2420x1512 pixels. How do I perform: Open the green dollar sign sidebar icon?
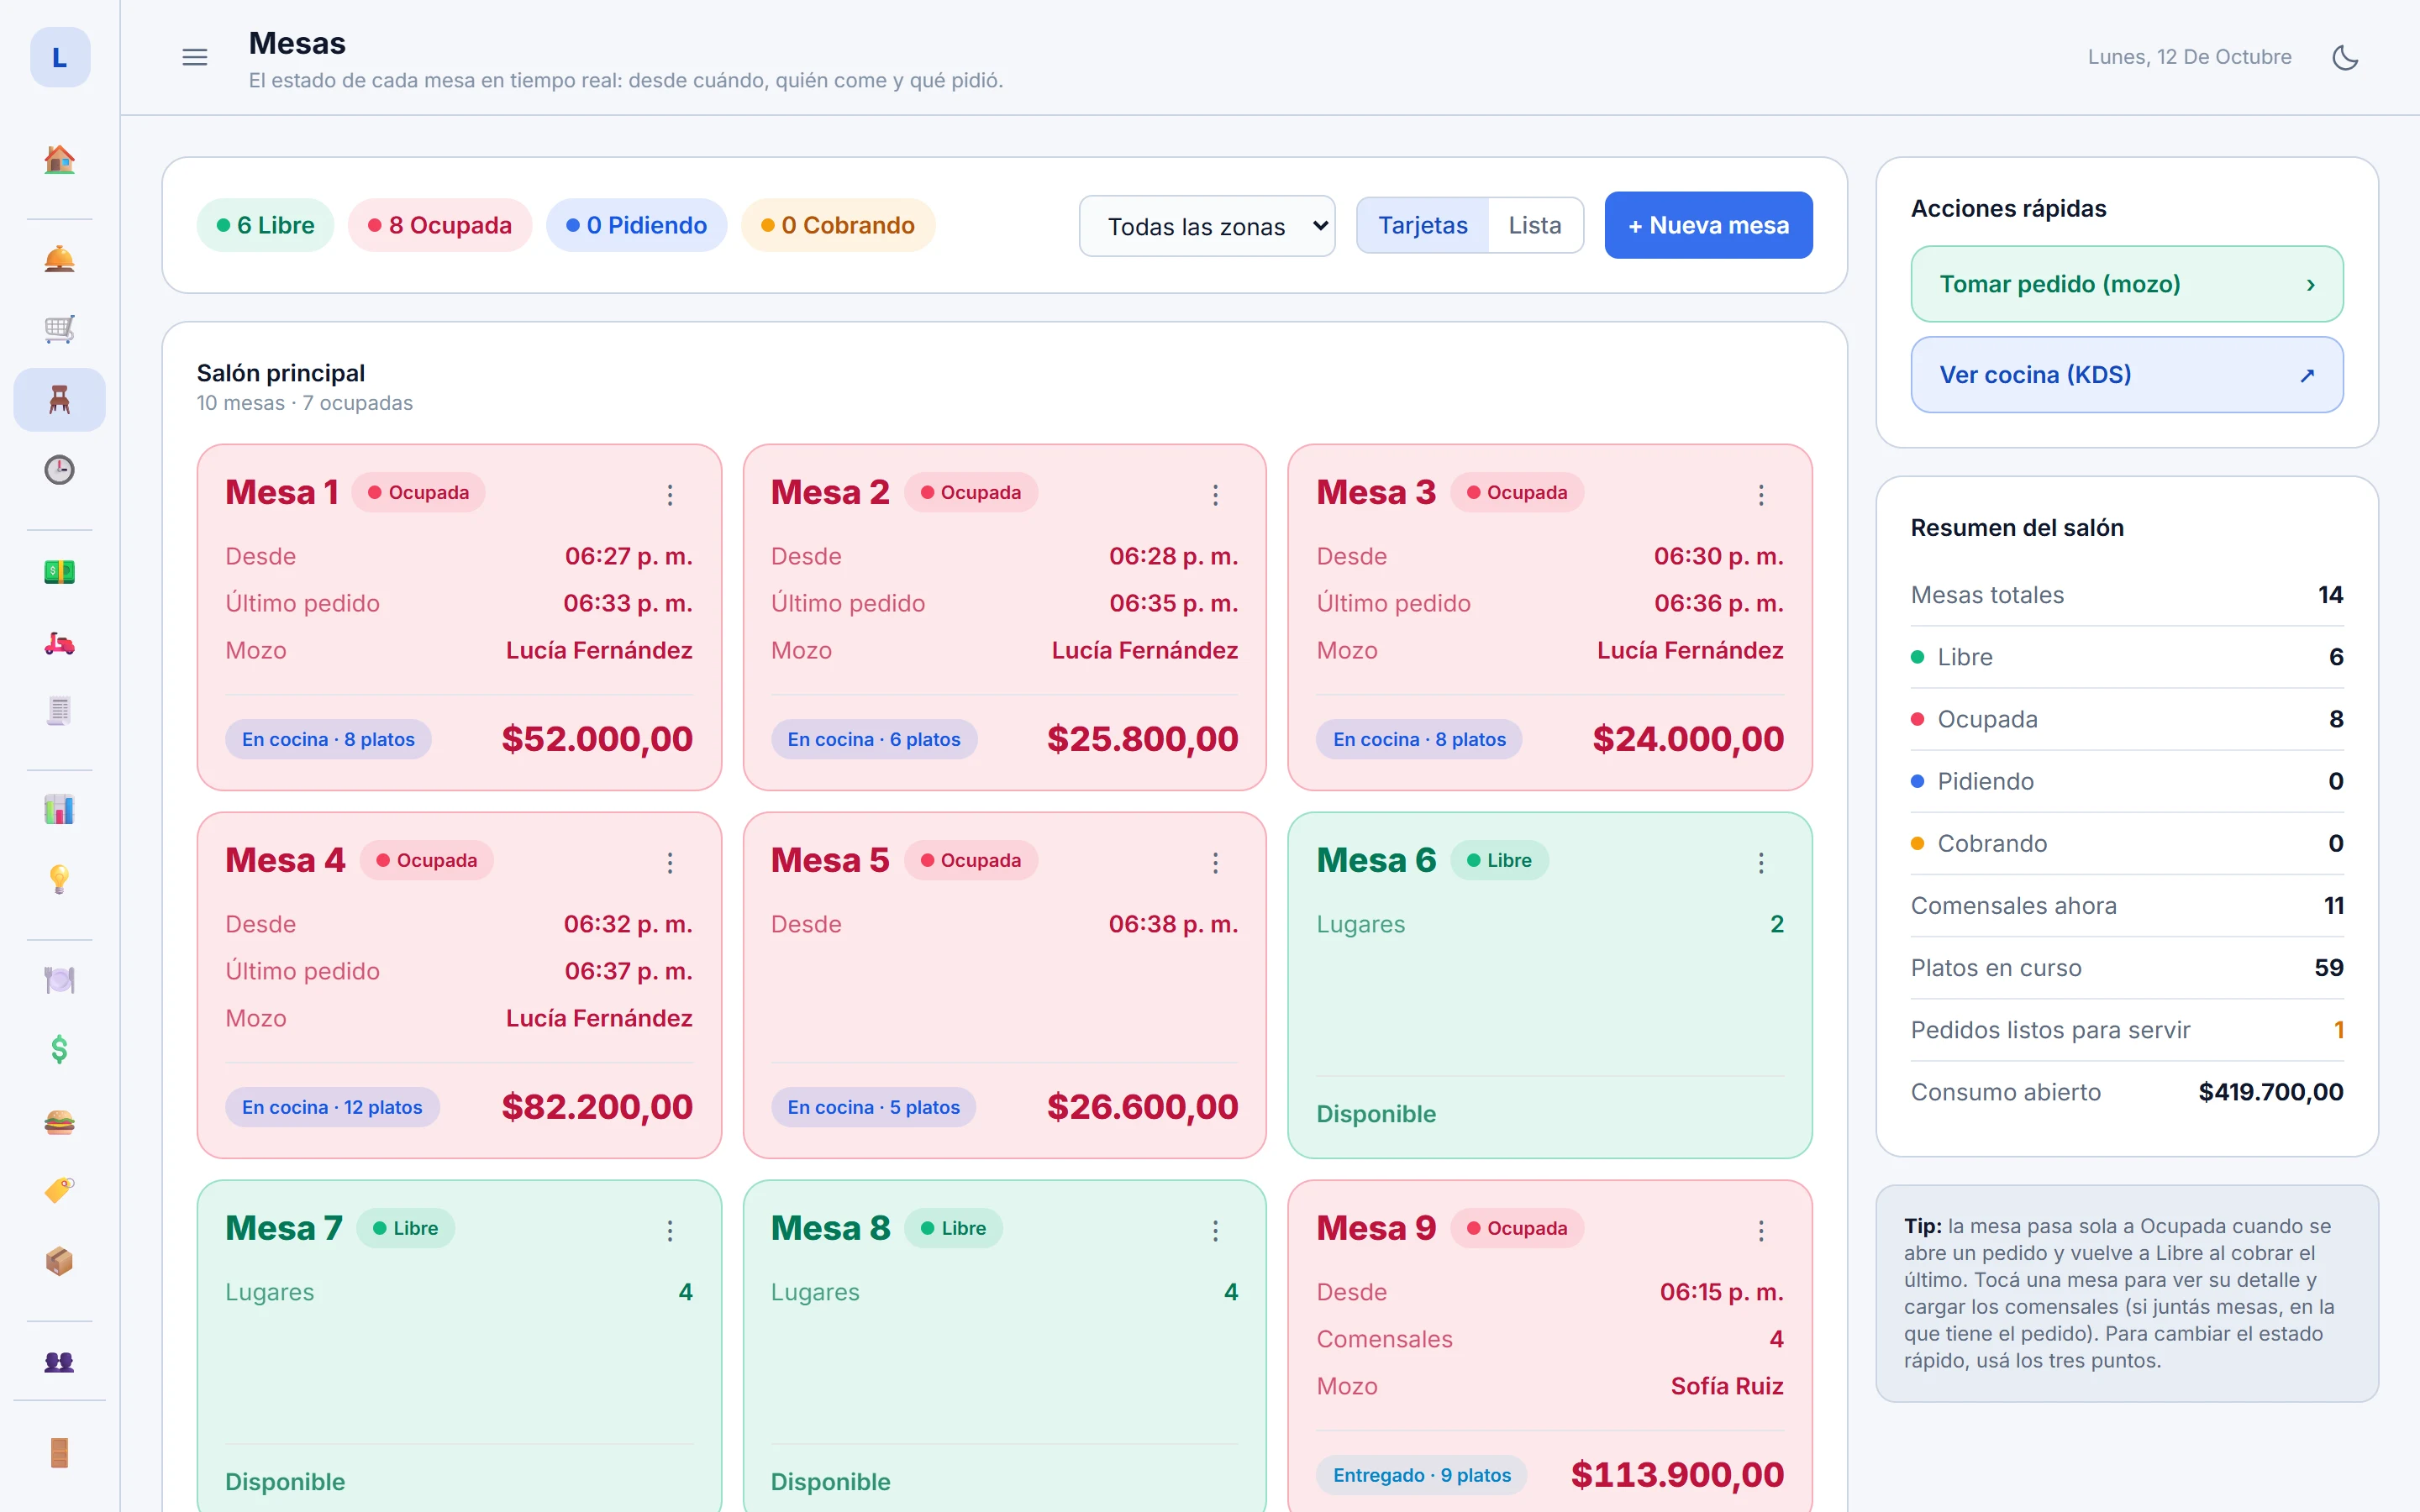pos(59,1049)
